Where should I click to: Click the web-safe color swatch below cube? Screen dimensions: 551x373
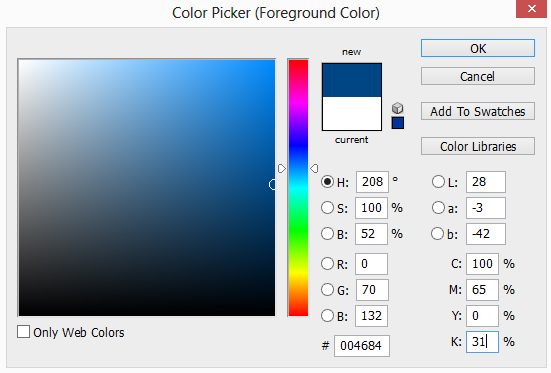pyautogui.click(x=397, y=123)
